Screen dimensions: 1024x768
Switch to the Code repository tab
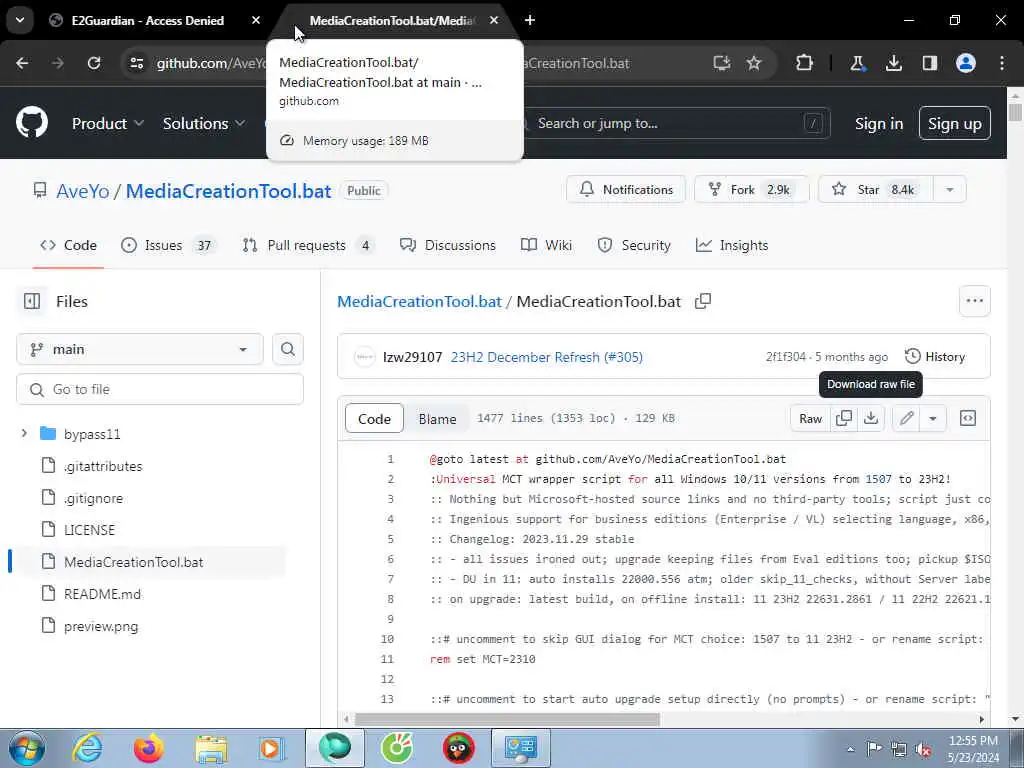[69, 246]
